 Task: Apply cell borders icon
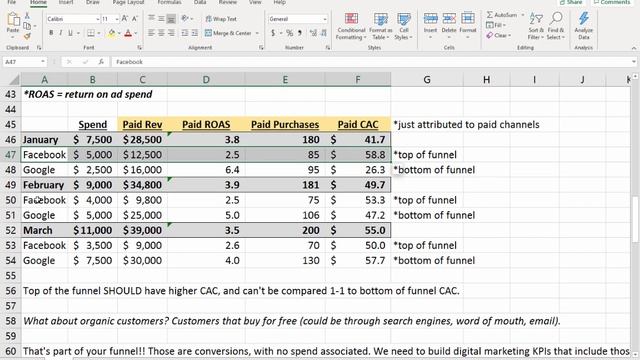point(91,33)
